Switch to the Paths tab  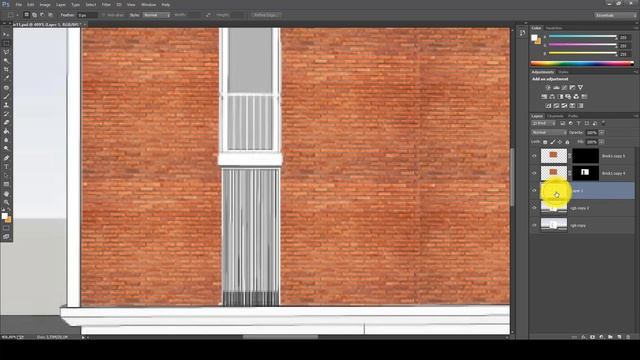[573, 116]
